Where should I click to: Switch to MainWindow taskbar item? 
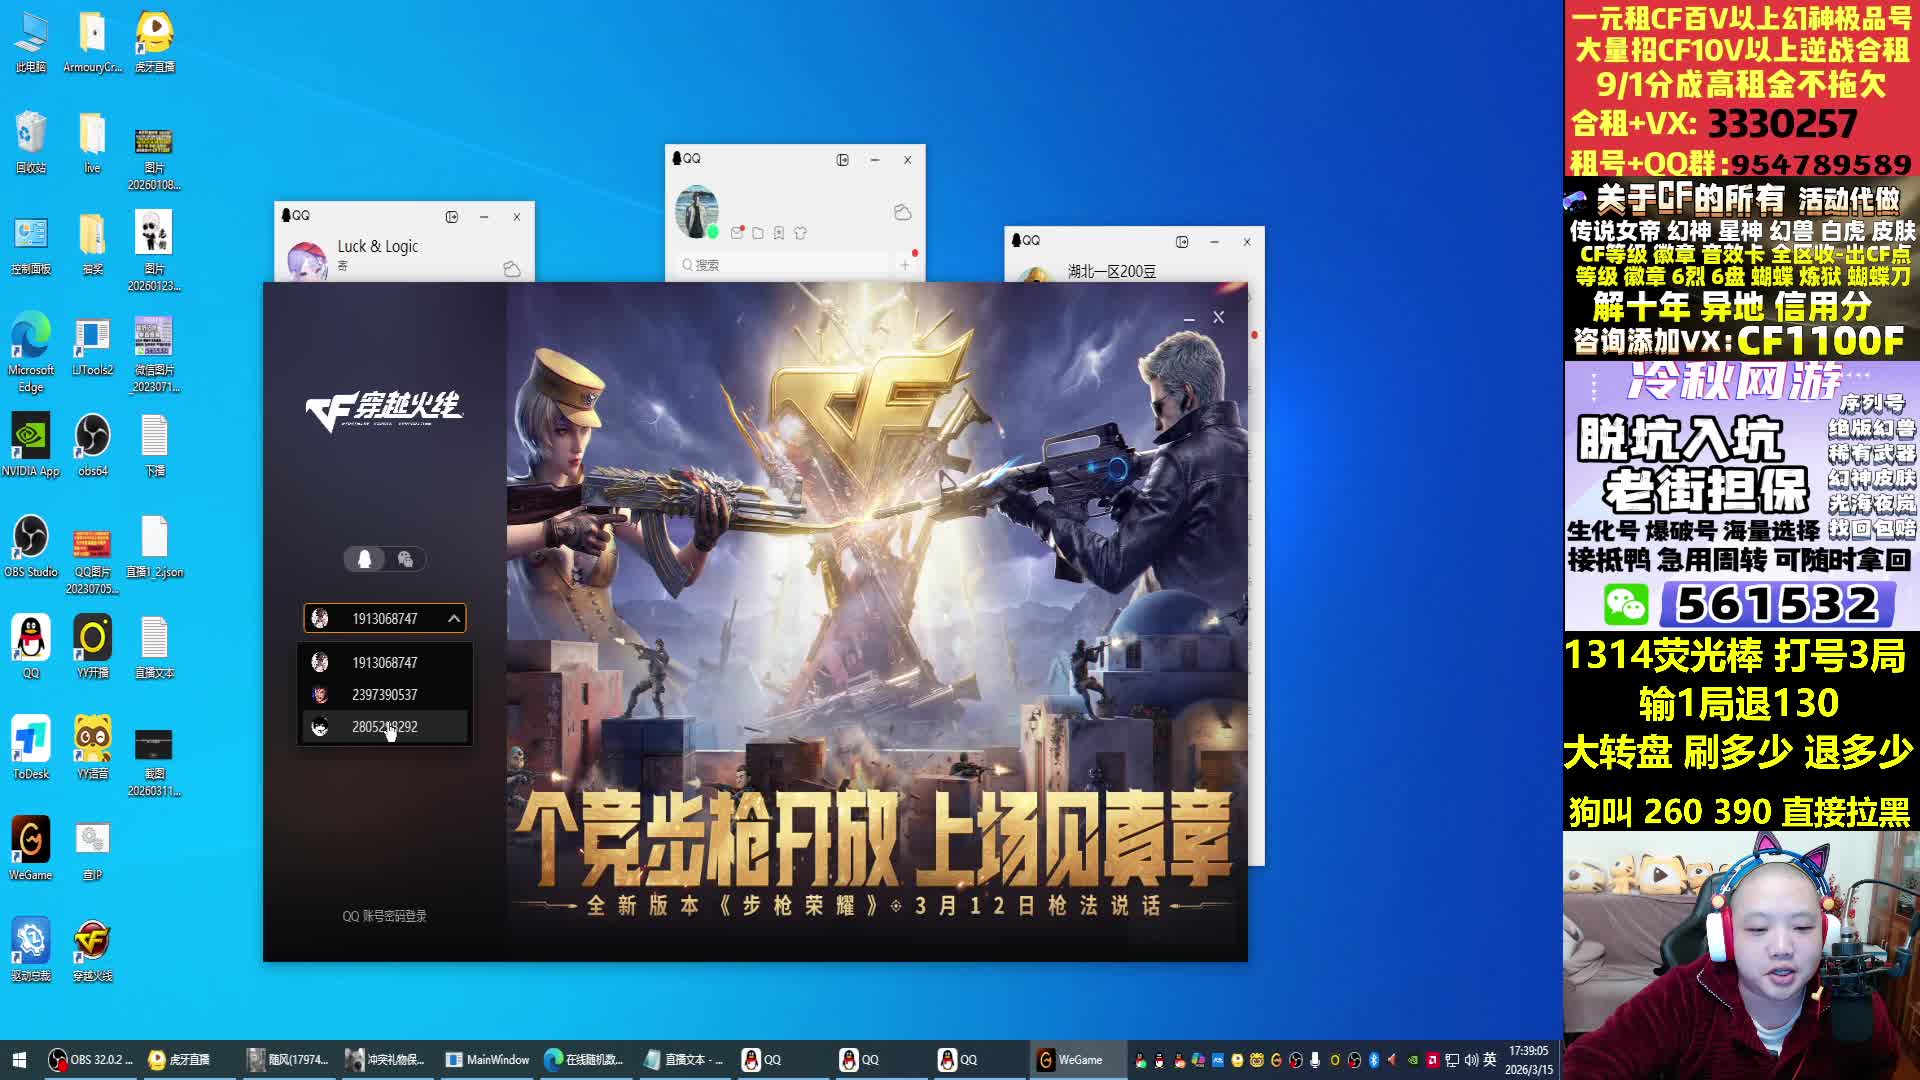pos(487,1060)
